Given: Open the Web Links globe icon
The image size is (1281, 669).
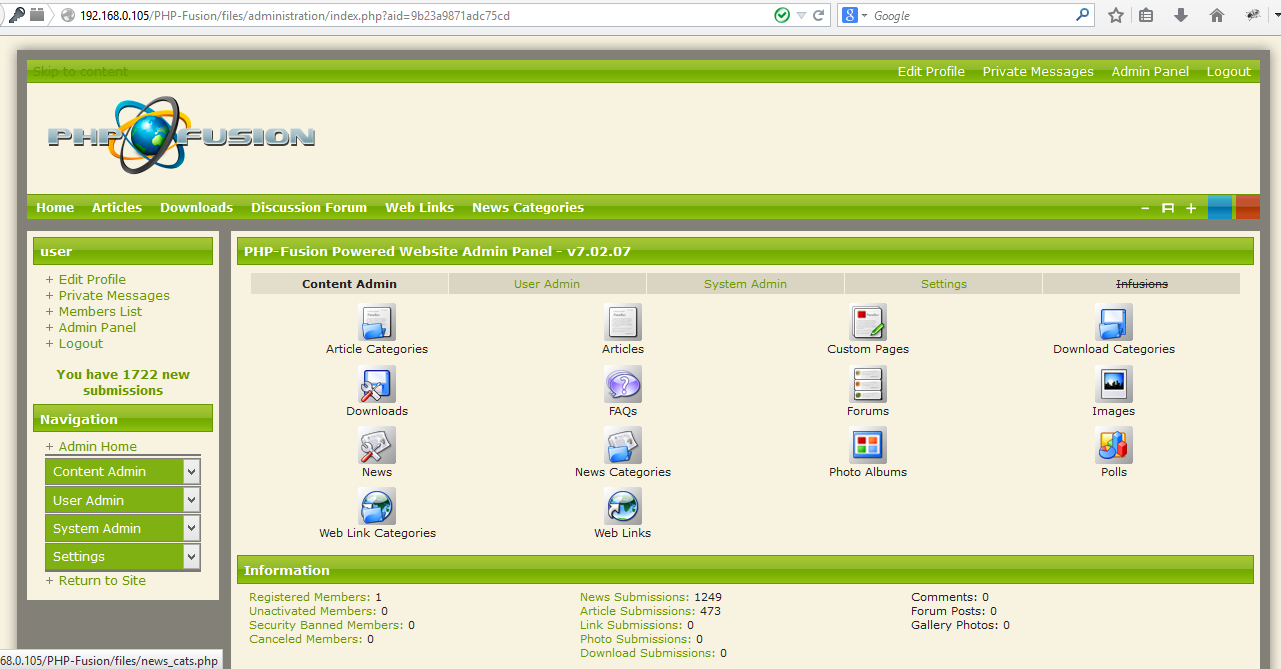Looking at the screenshot, I should click(x=623, y=507).
